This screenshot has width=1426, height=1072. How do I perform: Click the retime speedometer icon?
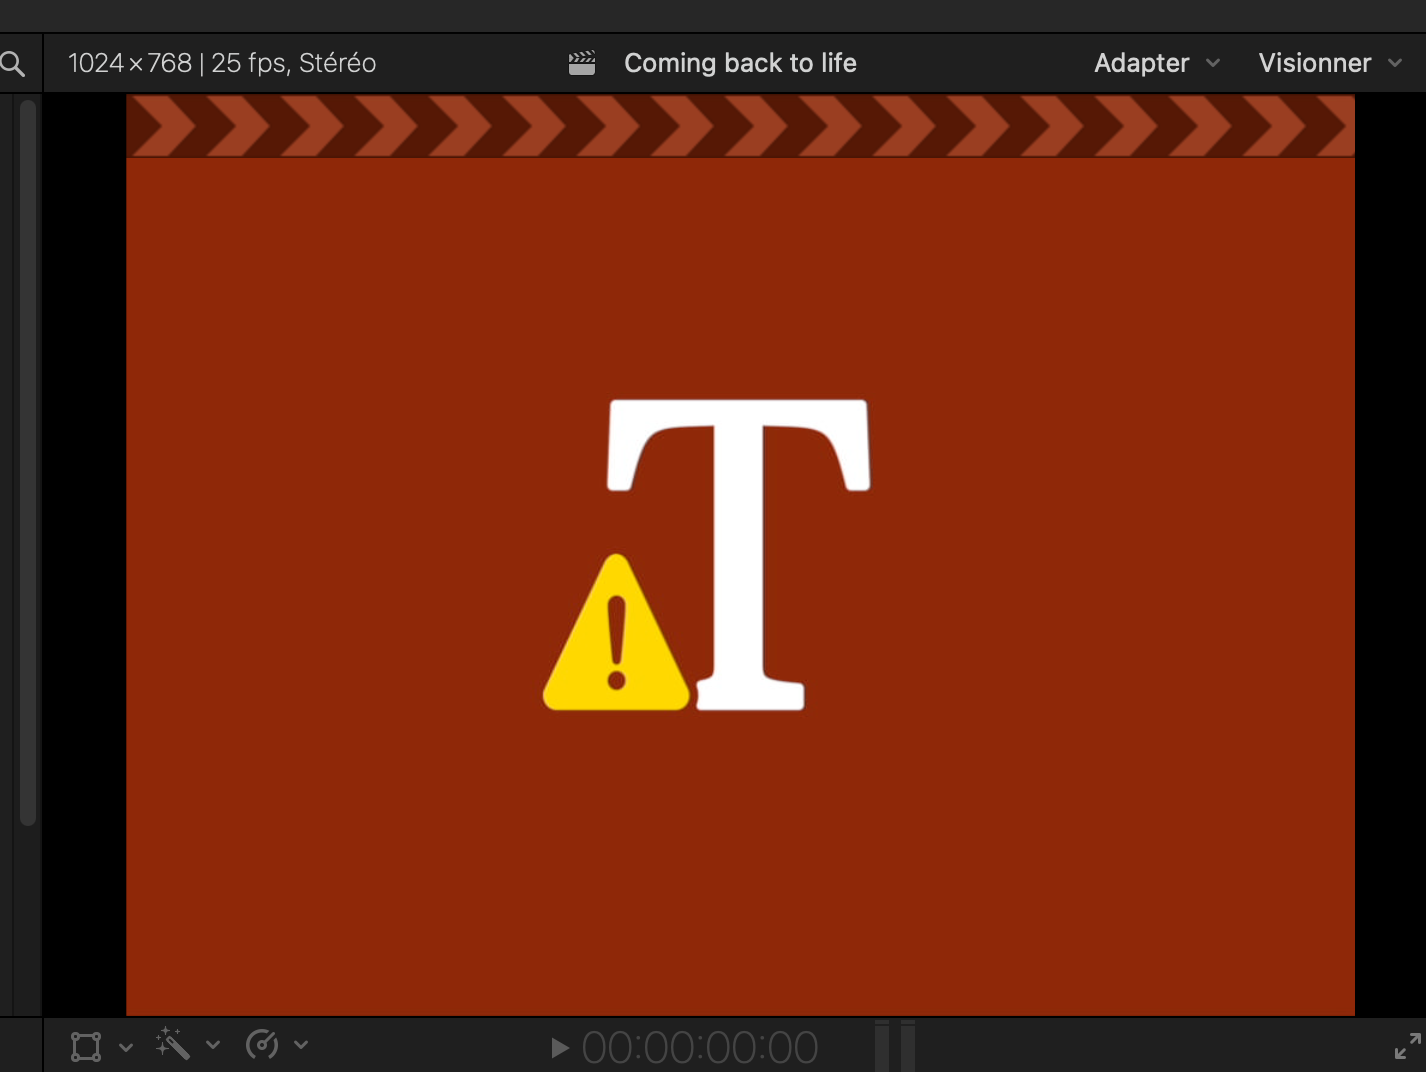tap(262, 1045)
